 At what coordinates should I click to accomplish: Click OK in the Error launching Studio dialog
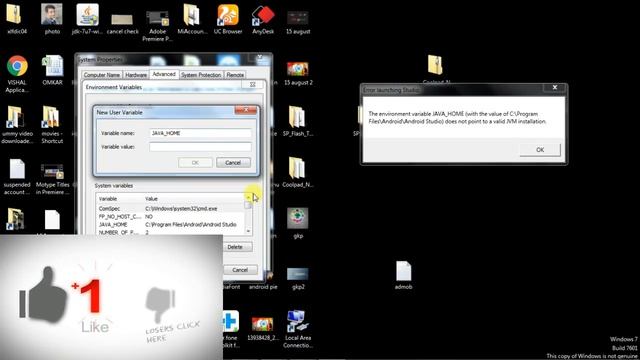pos(540,150)
